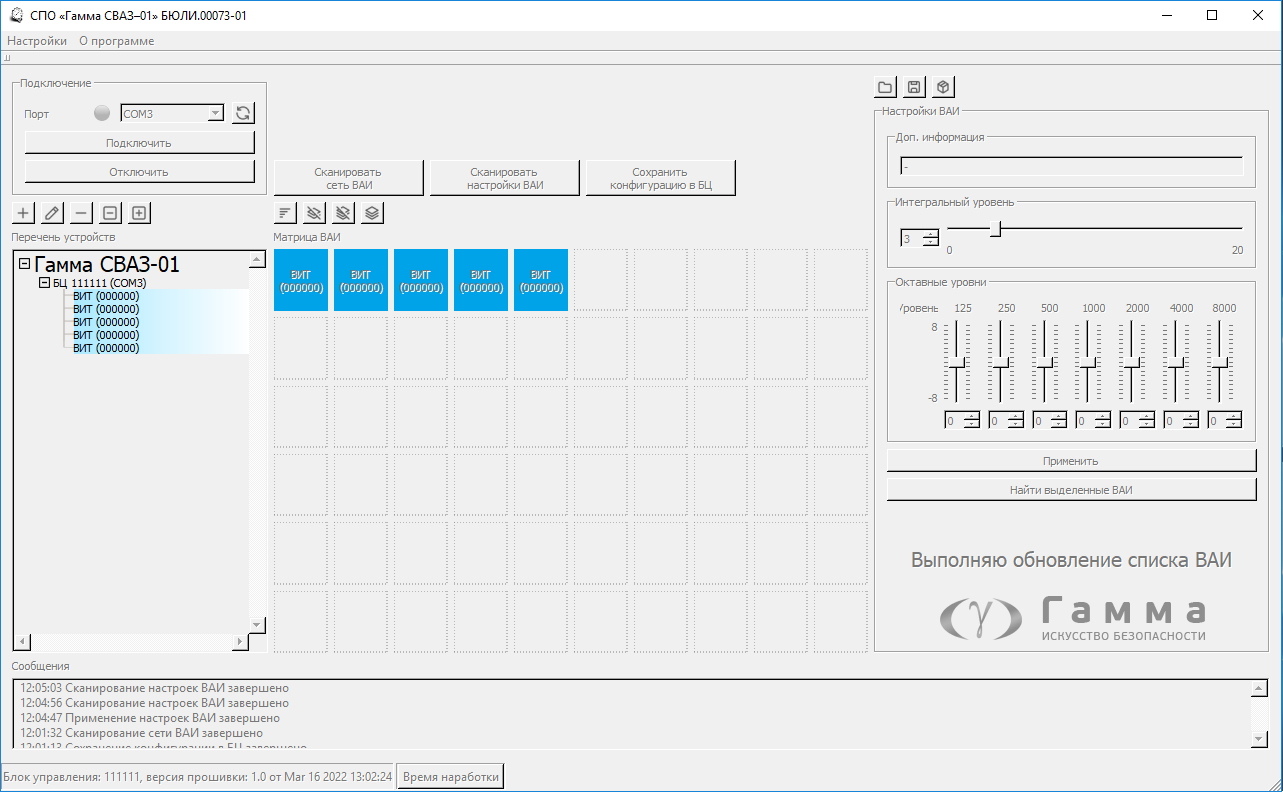Click the spin box under the 2000 slider
Screen dimensions: 1283x792
[1138, 421]
